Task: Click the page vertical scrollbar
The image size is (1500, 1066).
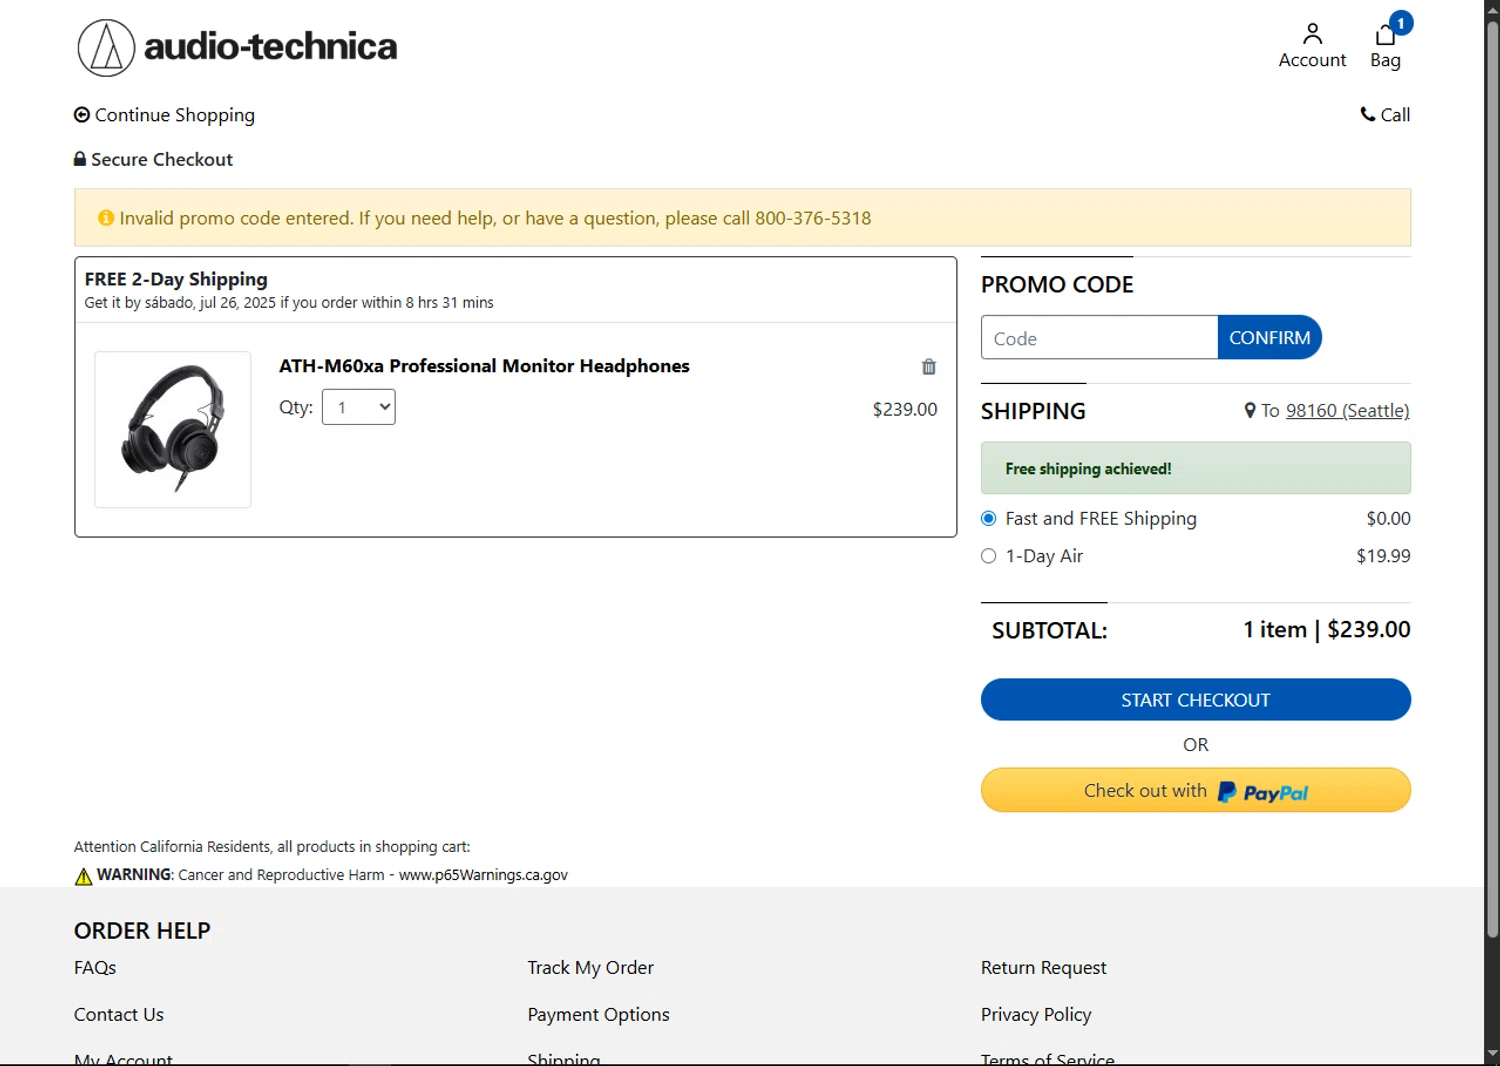Action: coord(1492,480)
